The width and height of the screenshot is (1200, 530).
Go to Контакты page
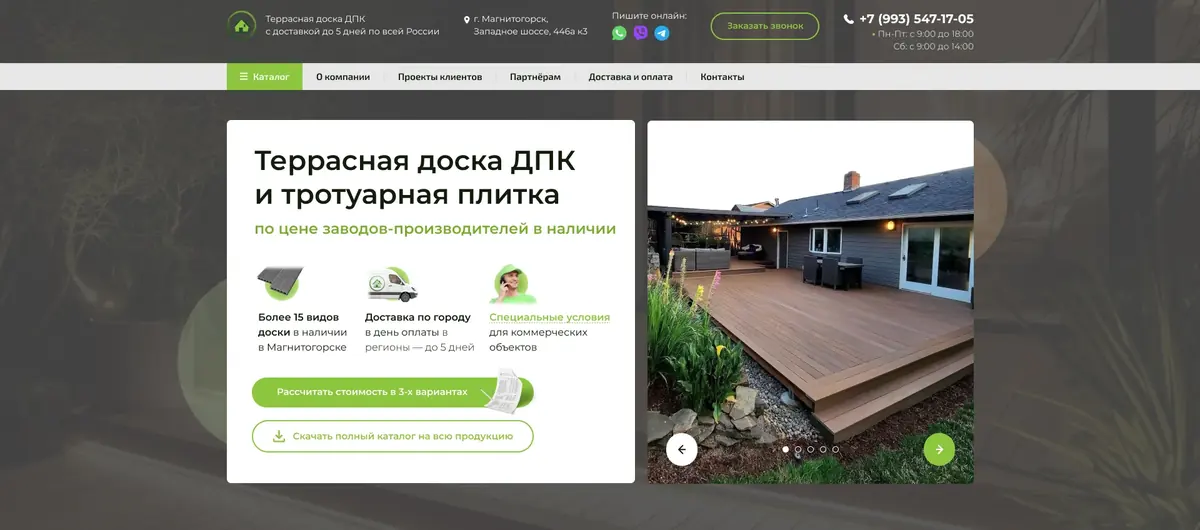click(x=722, y=77)
